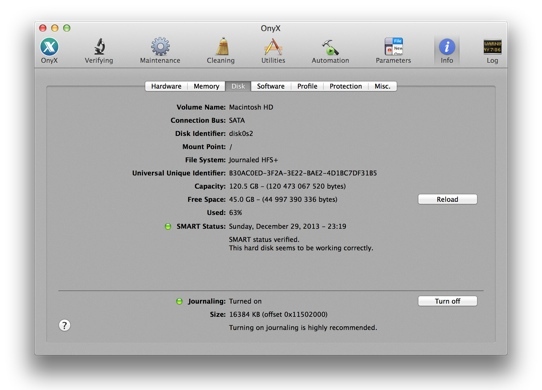Minimize the OnyX window

[x=55, y=28]
